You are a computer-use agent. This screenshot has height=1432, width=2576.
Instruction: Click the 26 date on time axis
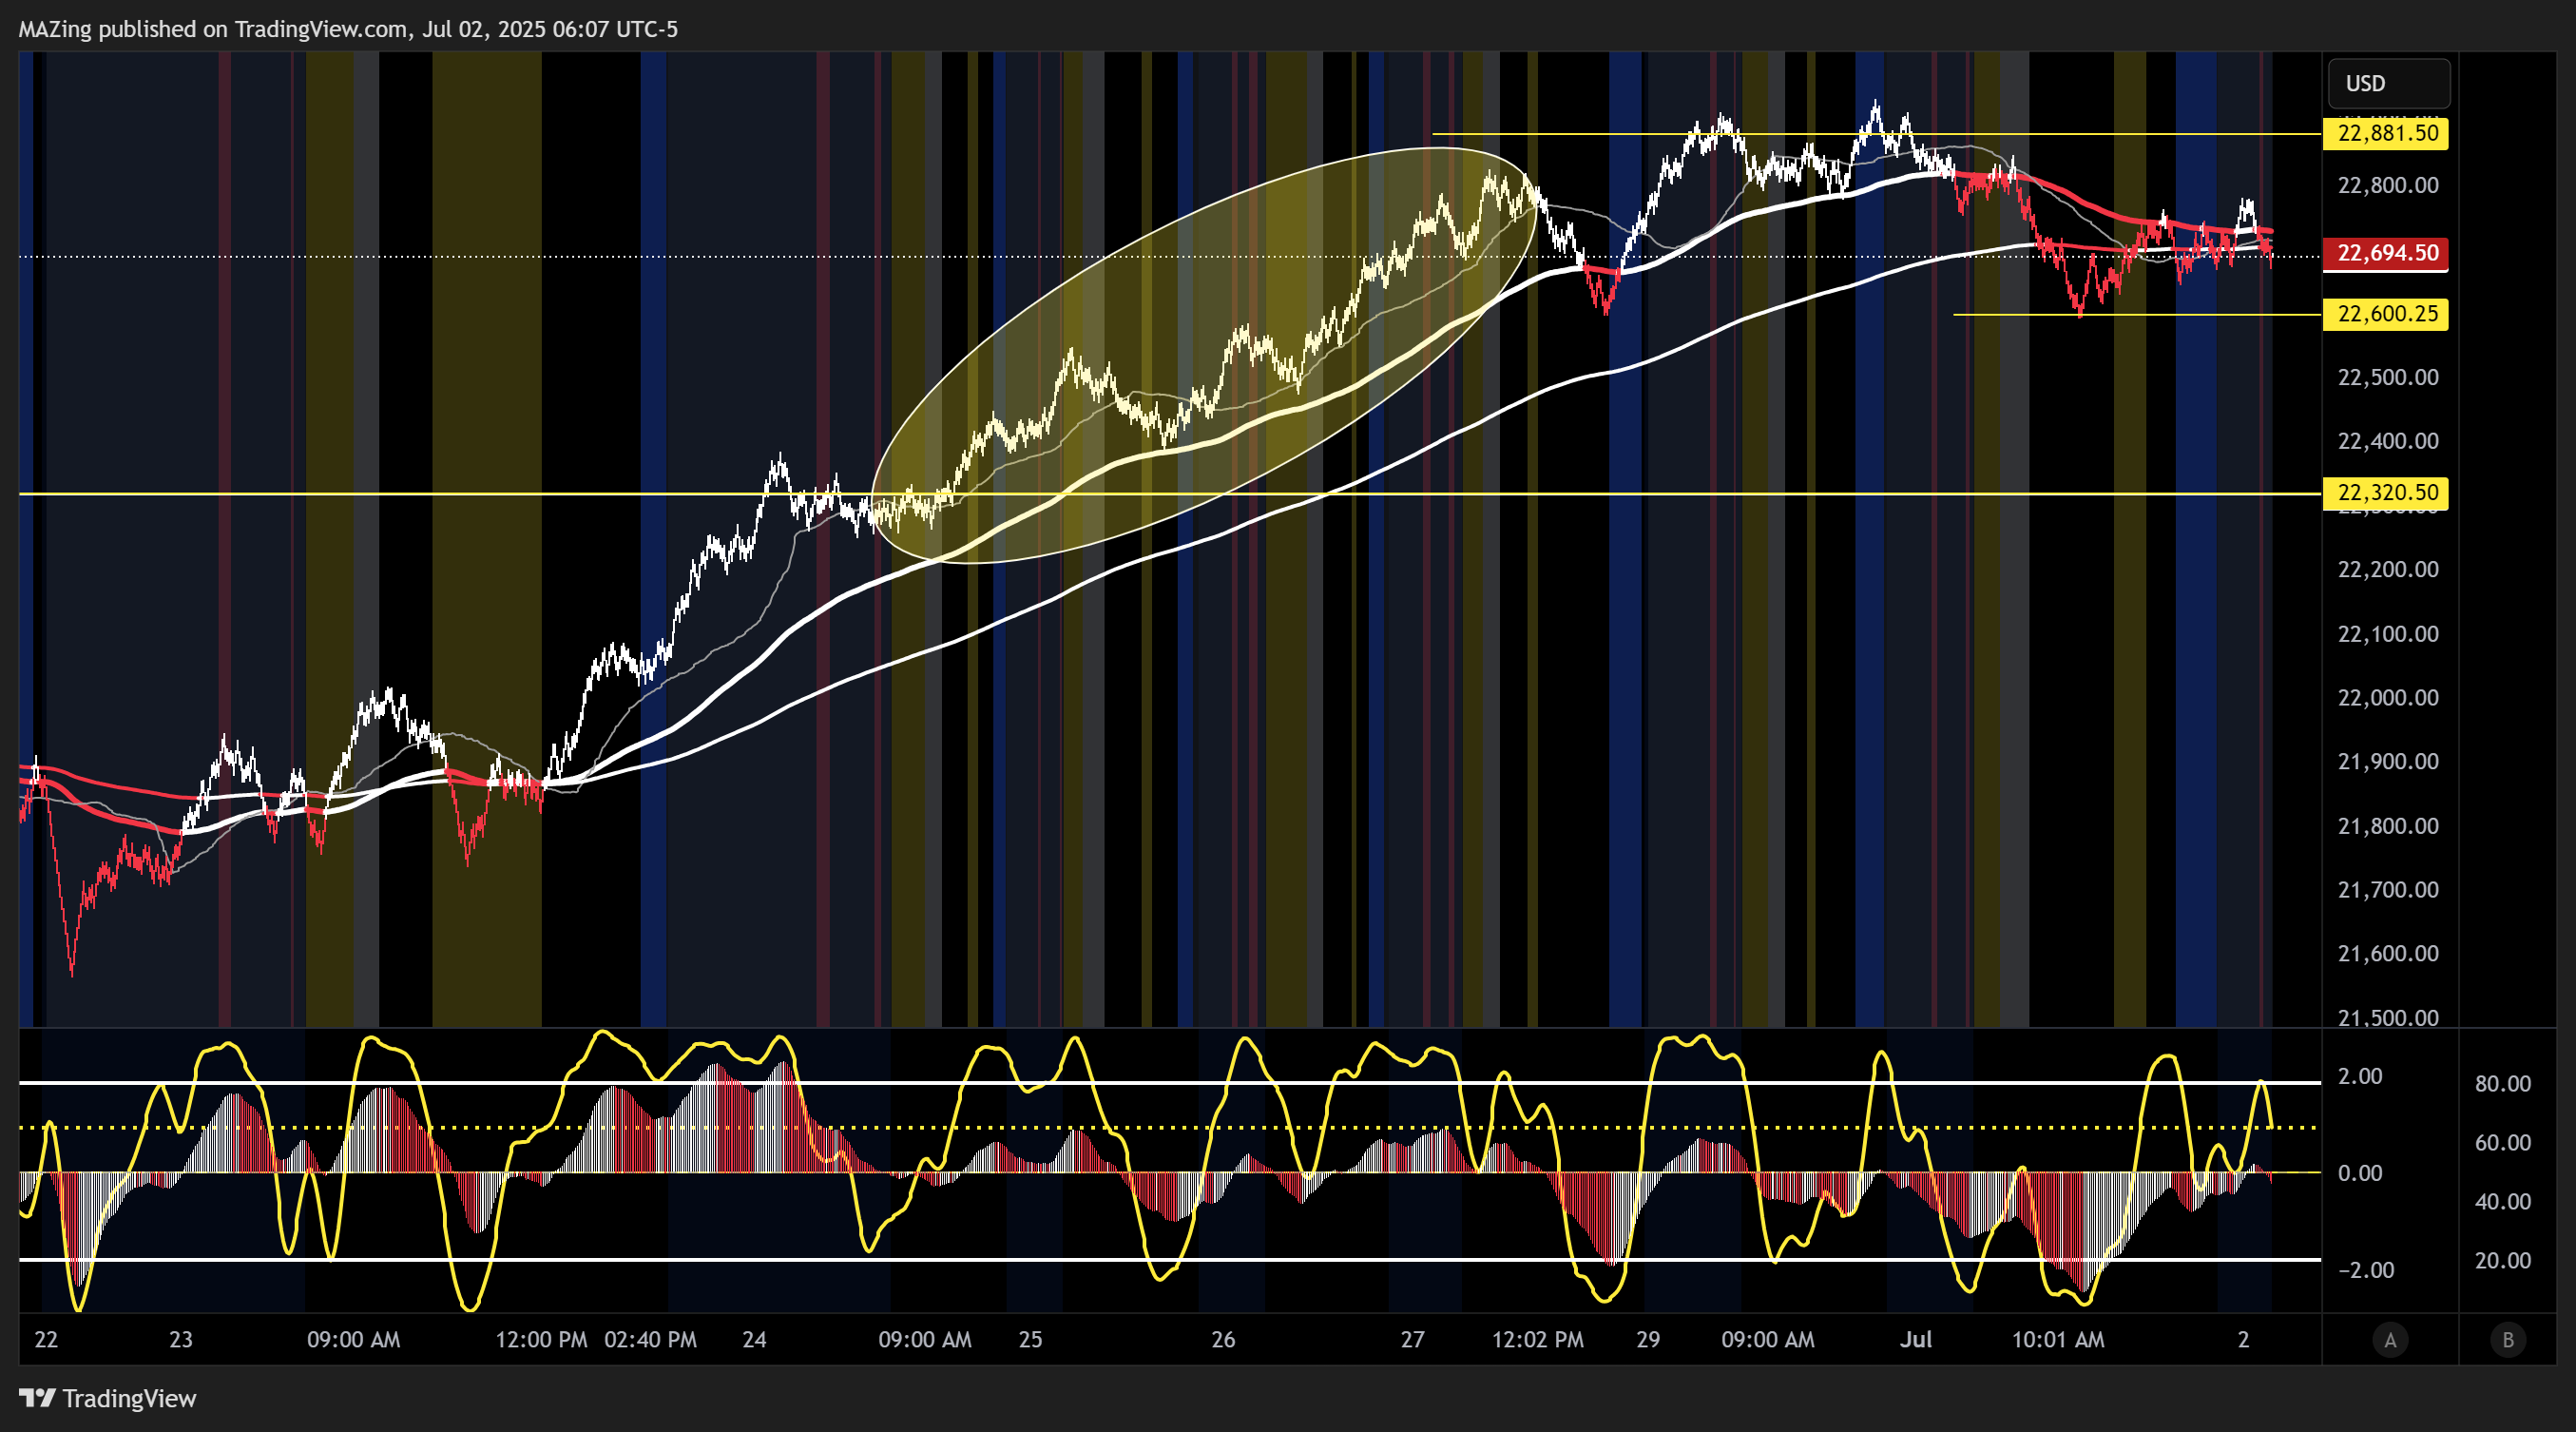1223,1340
